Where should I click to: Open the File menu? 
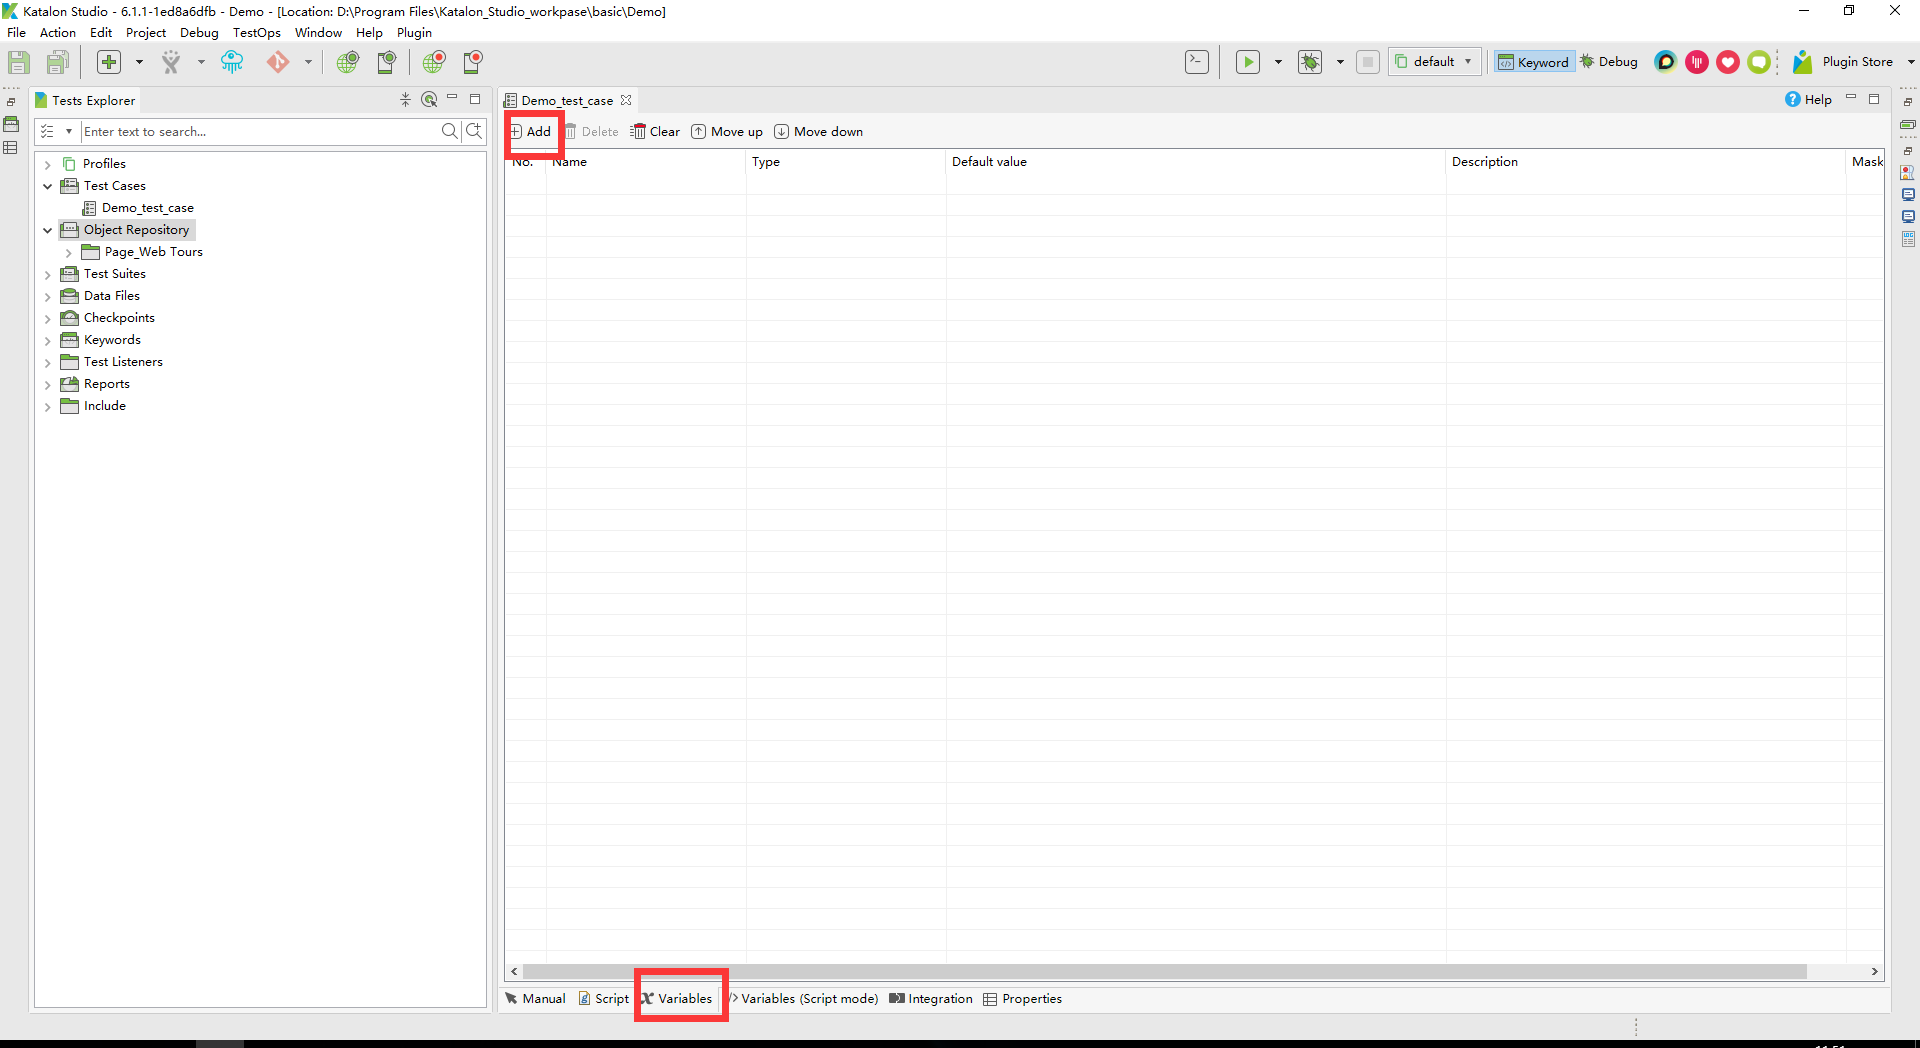pos(16,33)
